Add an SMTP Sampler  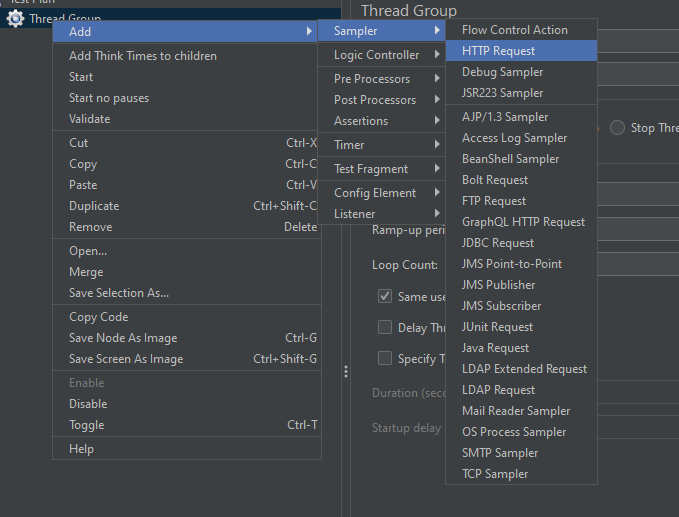[x=521, y=453]
